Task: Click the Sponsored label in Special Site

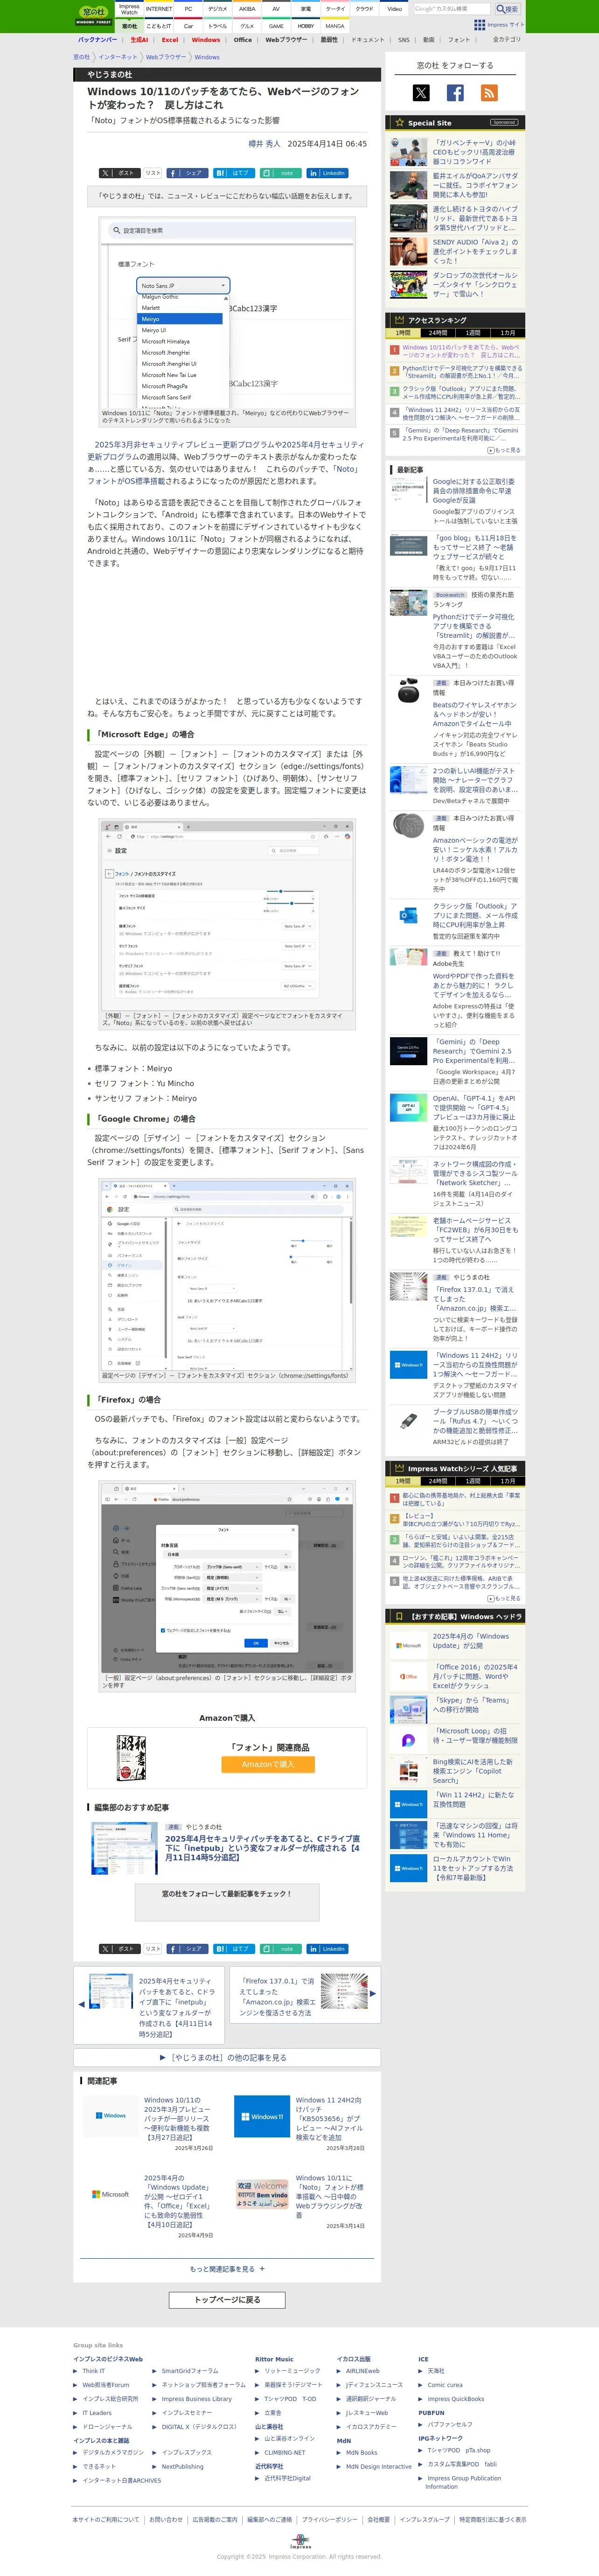Action: [504, 122]
